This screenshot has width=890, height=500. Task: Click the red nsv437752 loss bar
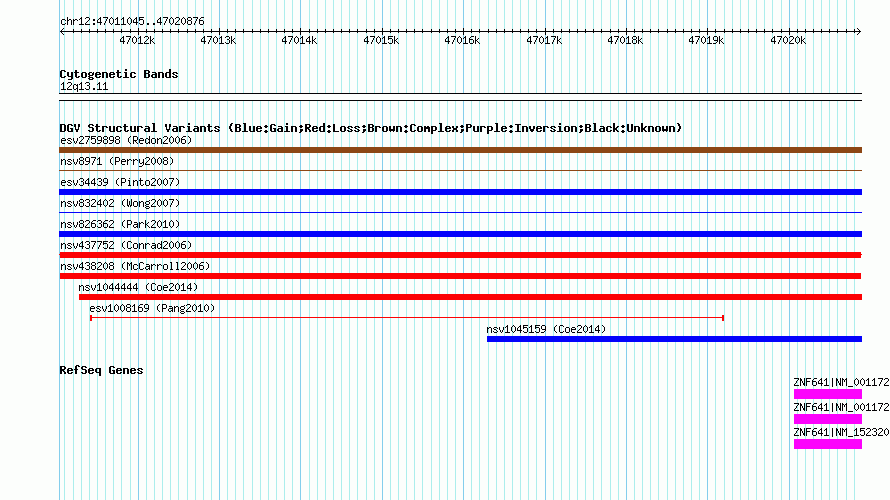click(x=460, y=255)
